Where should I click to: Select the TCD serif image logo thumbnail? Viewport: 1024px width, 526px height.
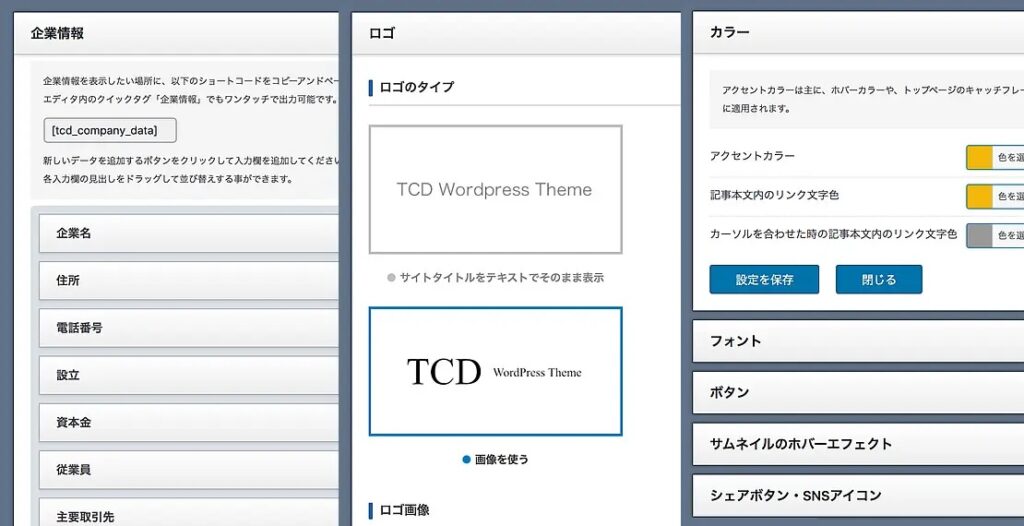496,371
